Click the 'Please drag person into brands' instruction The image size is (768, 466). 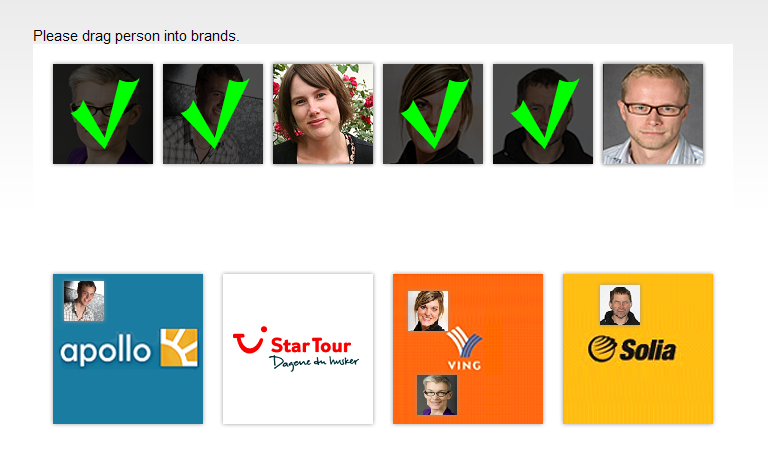tap(136, 36)
